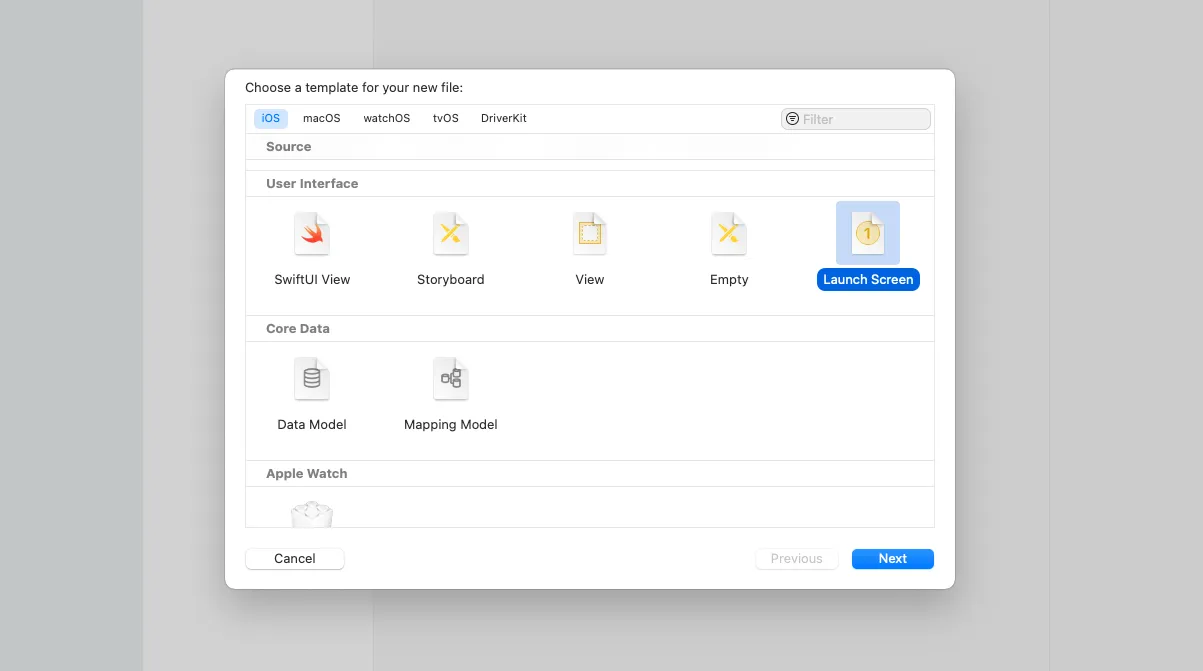1203x671 pixels.
Task: Click the Previous button
Action: click(797, 559)
